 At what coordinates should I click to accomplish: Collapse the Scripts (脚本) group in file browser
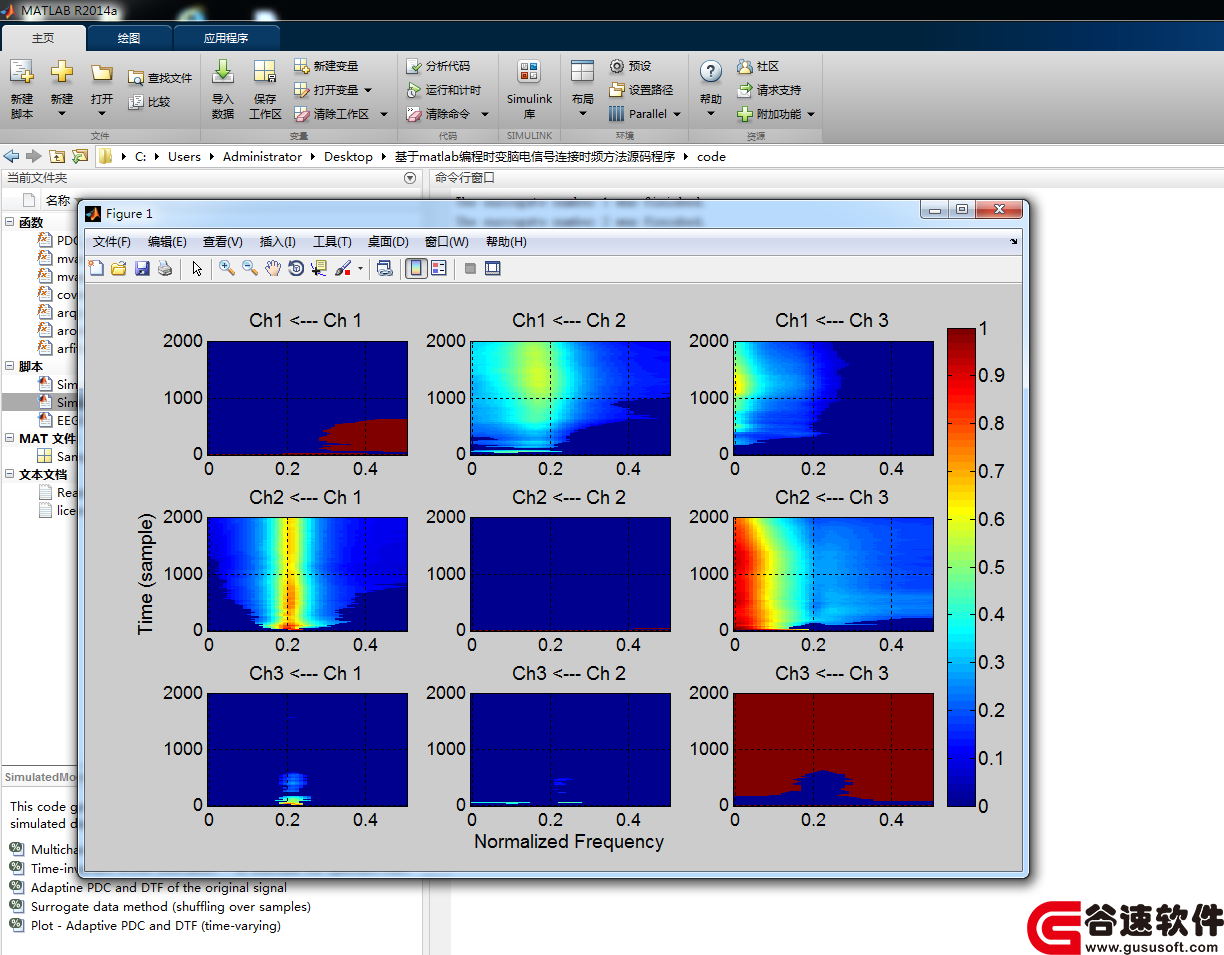(10, 366)
